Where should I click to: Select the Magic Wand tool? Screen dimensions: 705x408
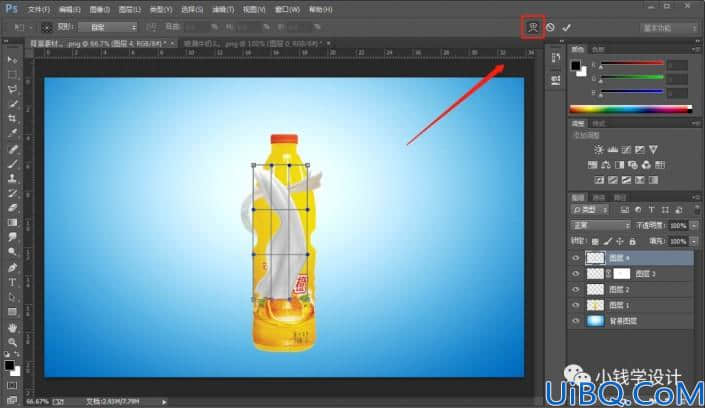(x=12, y=104)
